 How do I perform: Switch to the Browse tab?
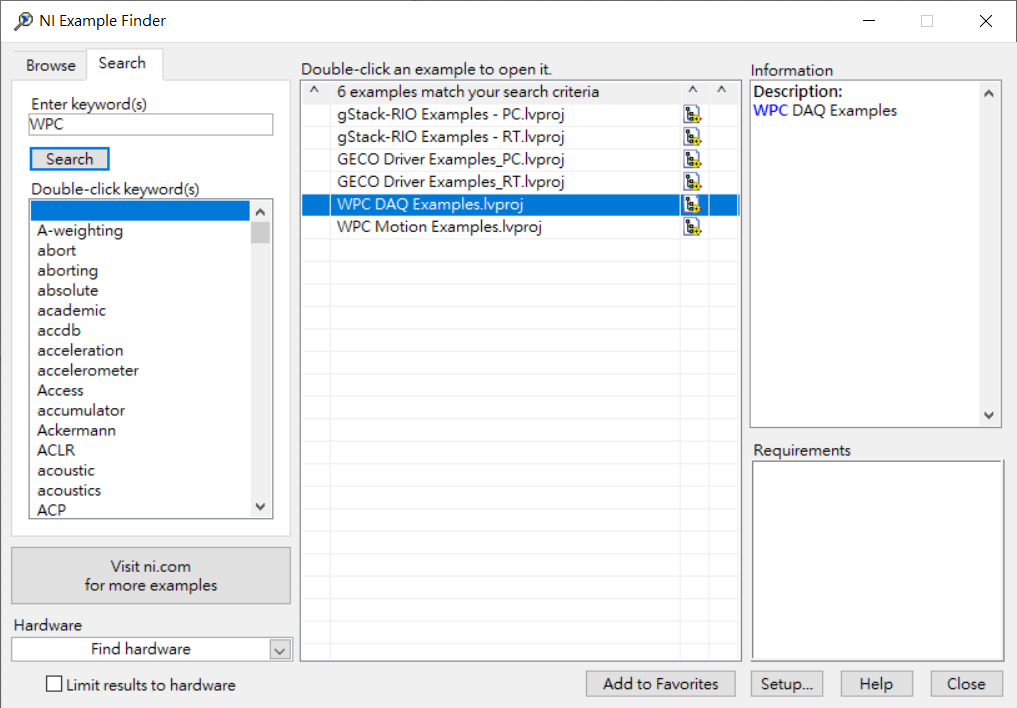[51, 65]
